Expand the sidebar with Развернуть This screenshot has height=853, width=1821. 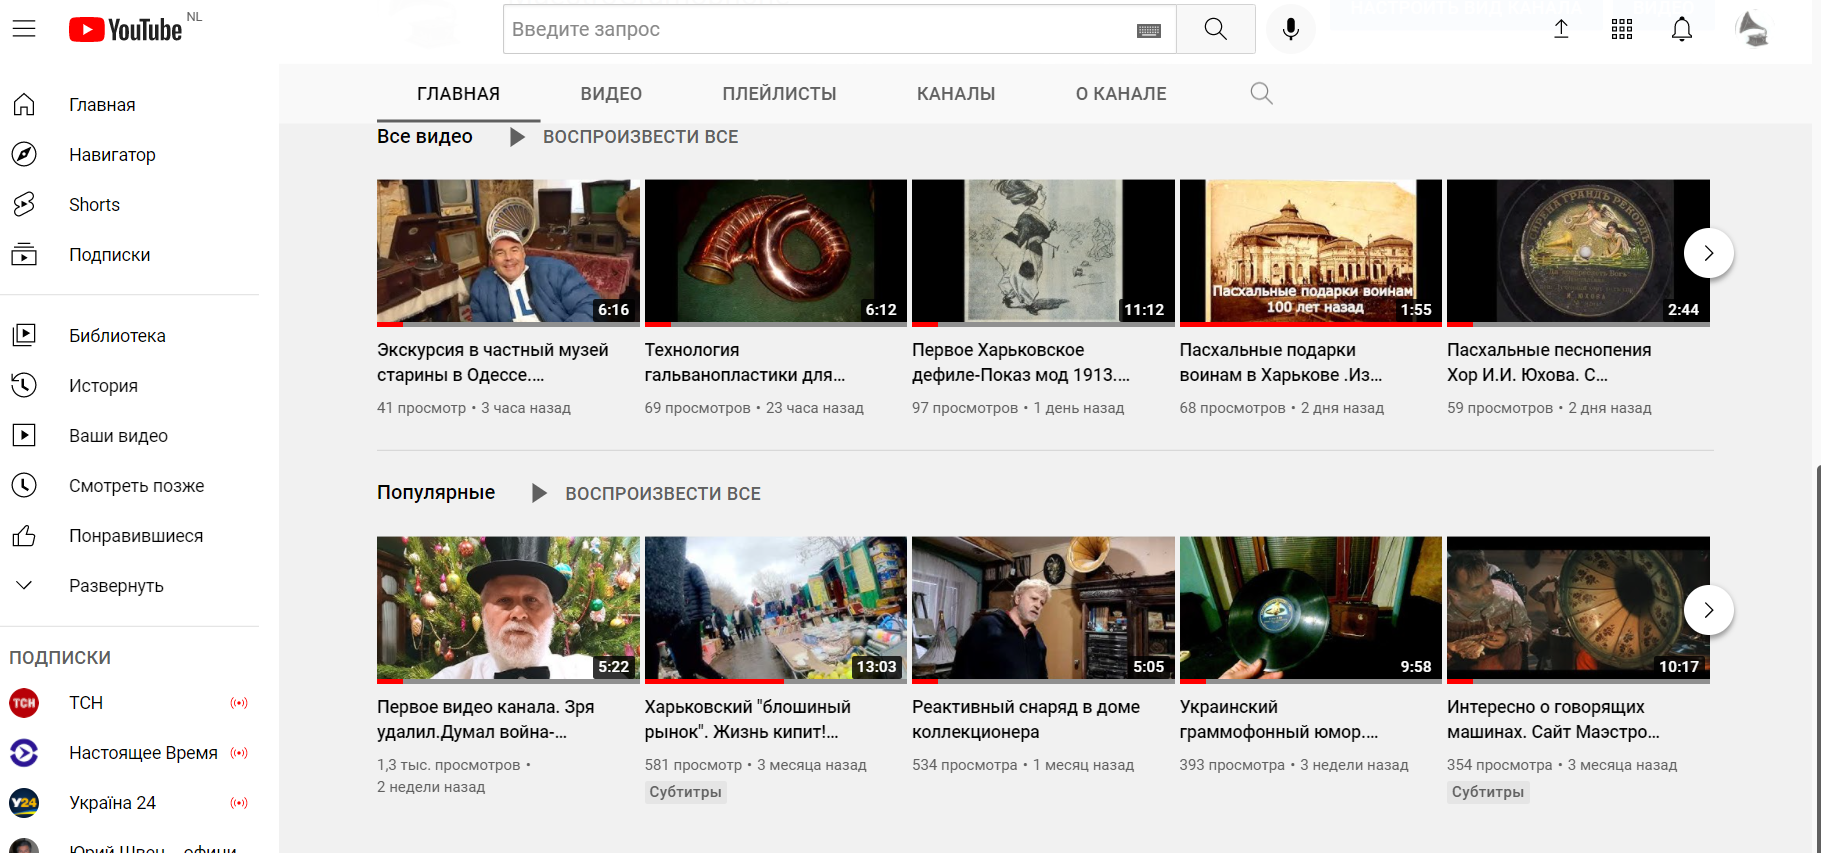[x=116, y=586]
